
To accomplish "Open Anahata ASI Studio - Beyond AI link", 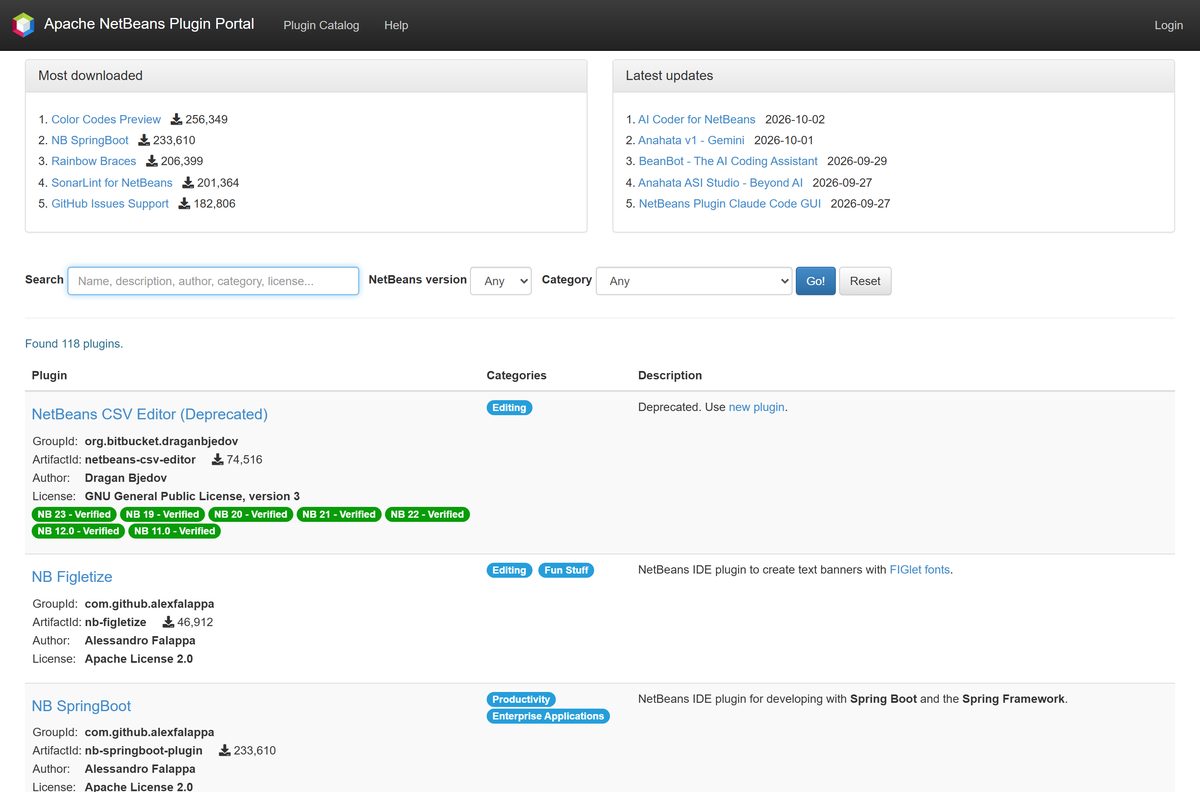I will click(x=720, y=183).
